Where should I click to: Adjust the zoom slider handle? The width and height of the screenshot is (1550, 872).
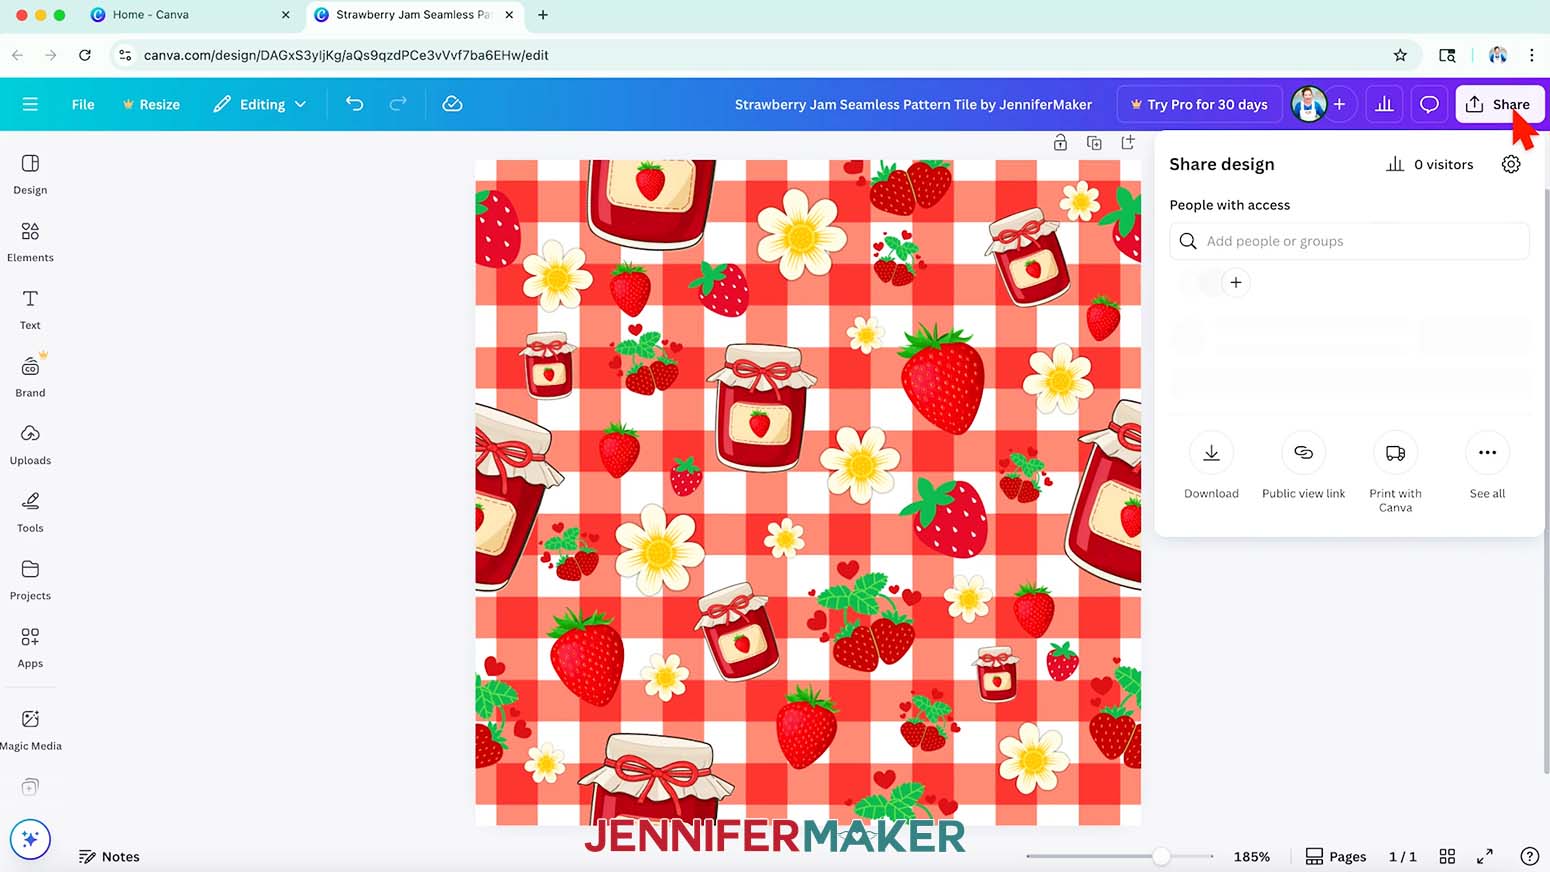tap(1161, 857)
